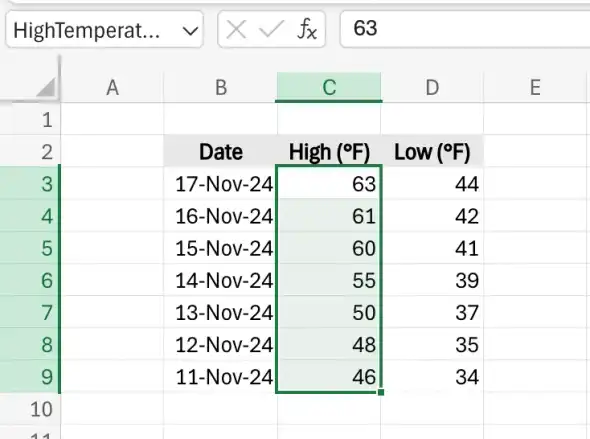Click the Insert Function fx icon
The width and height of the screenshot is (590, 439).
pyautogui.click(x=307, y=29)
